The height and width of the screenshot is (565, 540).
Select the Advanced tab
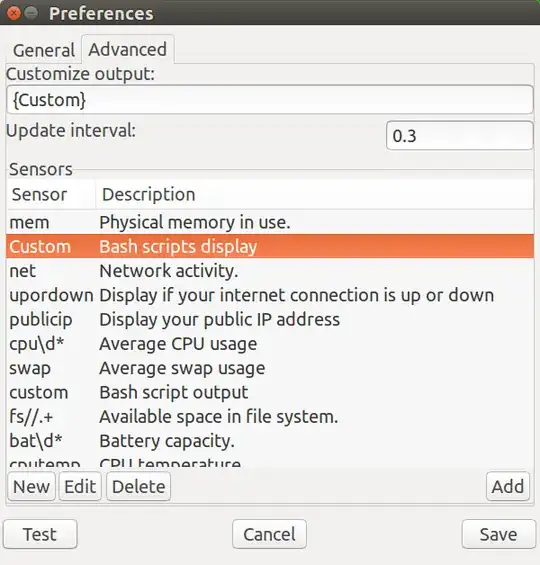click(x=128, y=49)
